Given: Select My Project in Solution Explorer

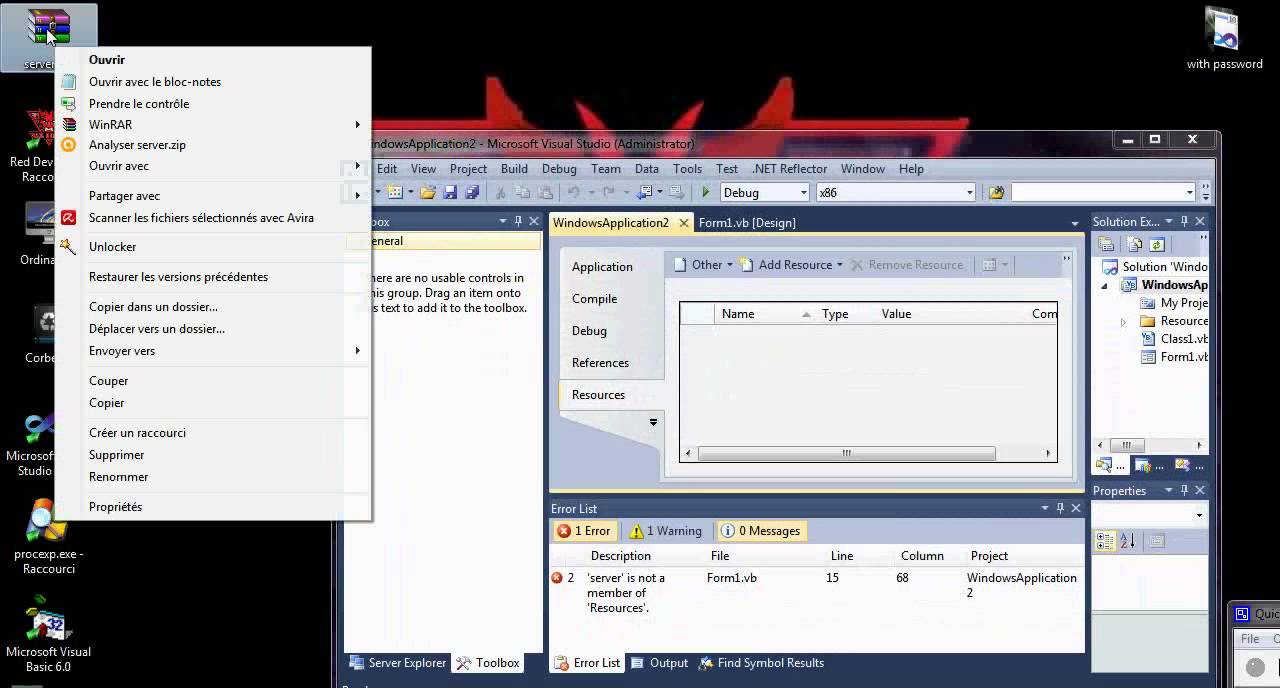Looking at the screenshot, I should point(1174,303).
